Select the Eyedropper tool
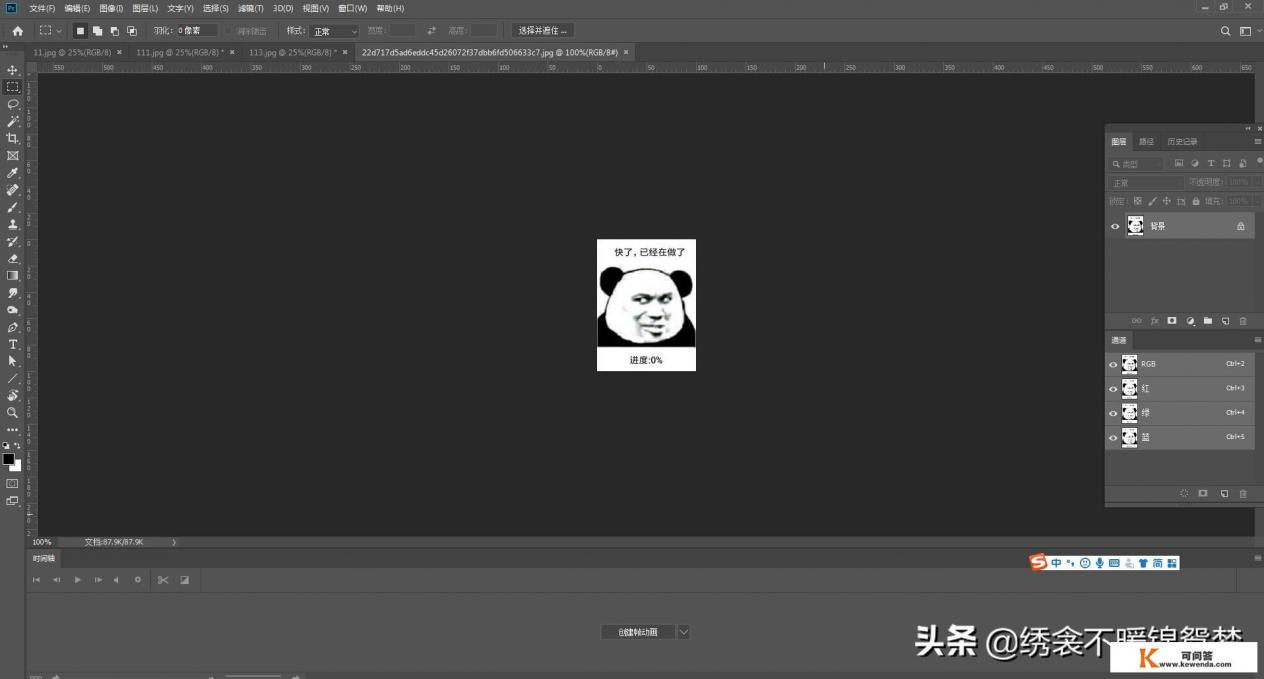This screenshot has width=1264, height=679. pos(12,173)
